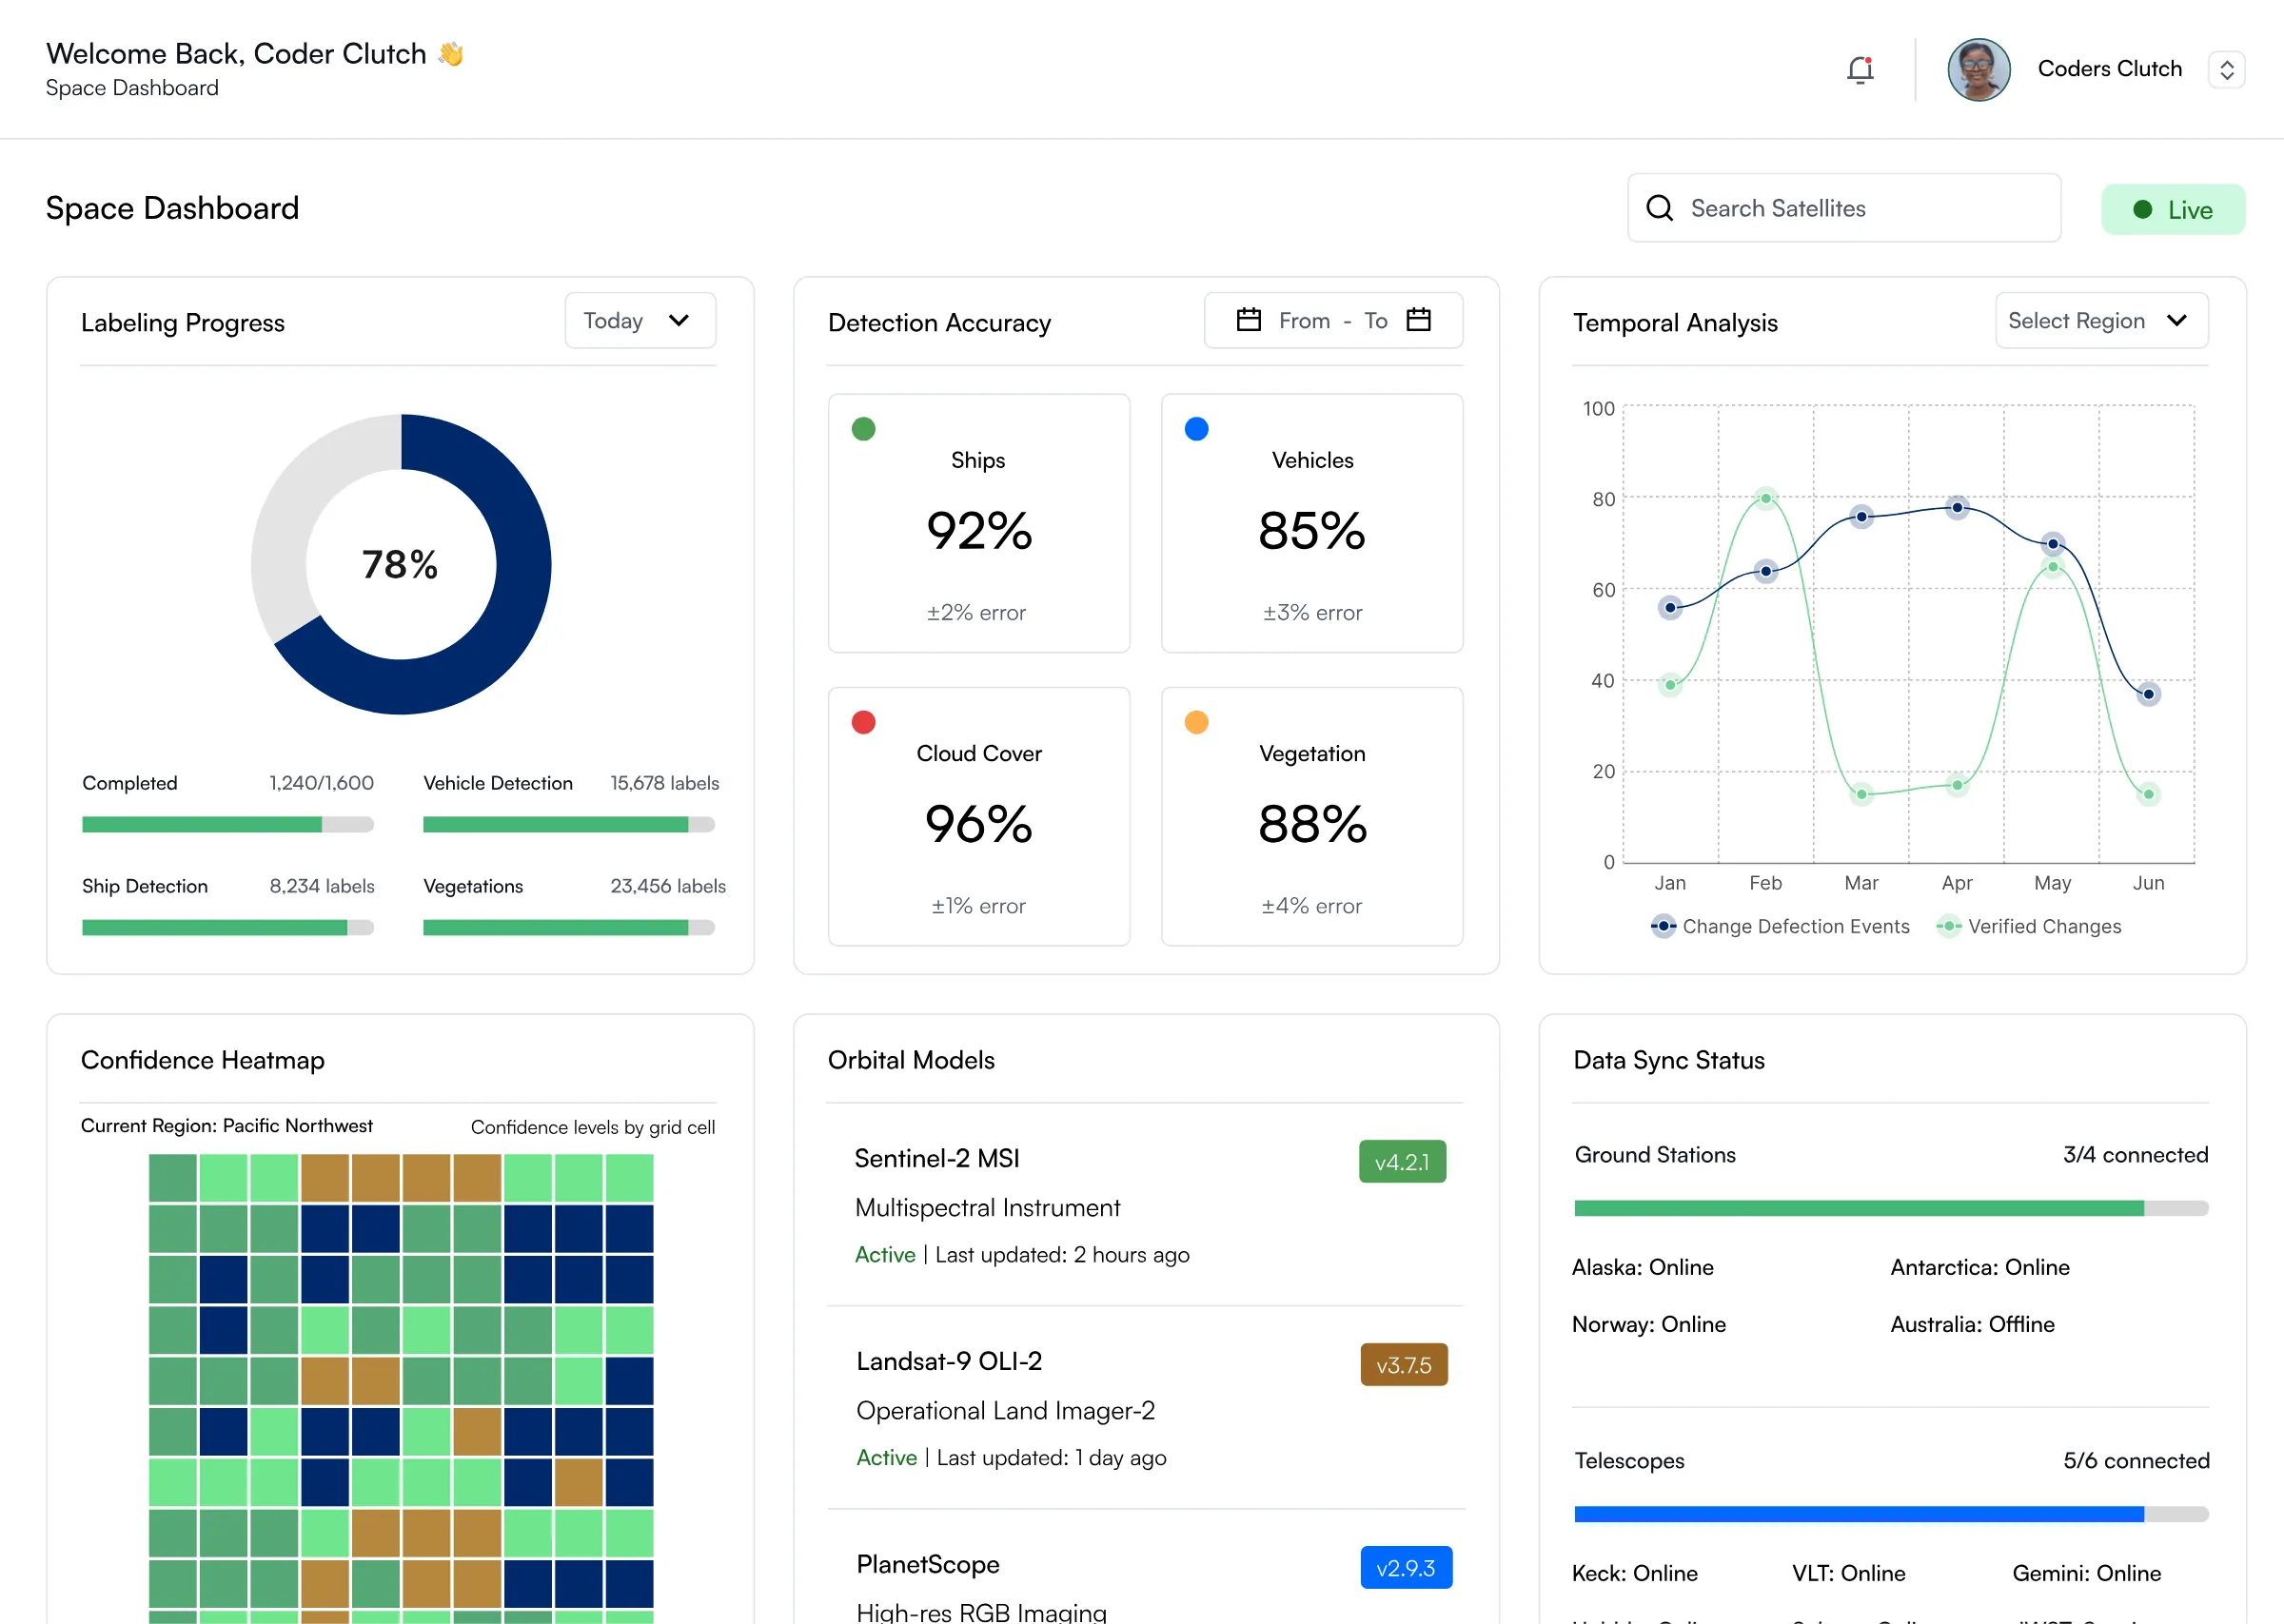
Task: Open the Today period dropdown
Action: pos(640,320)
